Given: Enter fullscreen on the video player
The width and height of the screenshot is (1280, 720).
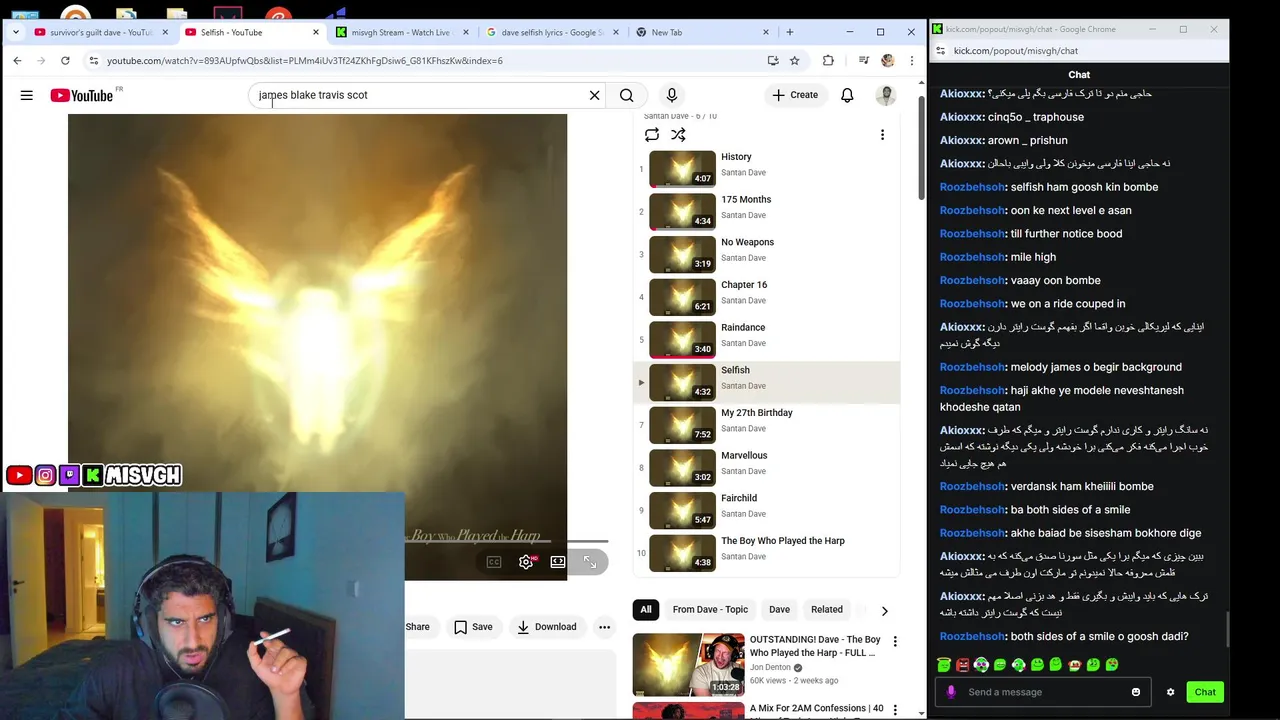Looking at the screenshot, I should click(589, 562).
